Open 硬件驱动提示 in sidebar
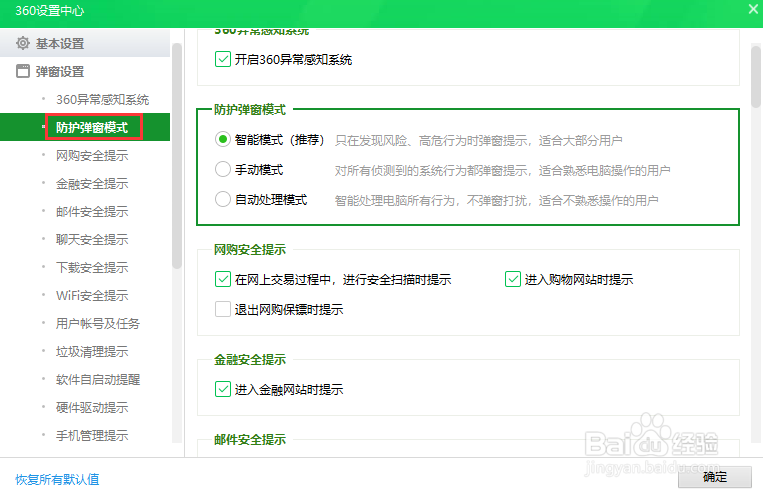This screenshot has width=763, height=494. point(91,407)
